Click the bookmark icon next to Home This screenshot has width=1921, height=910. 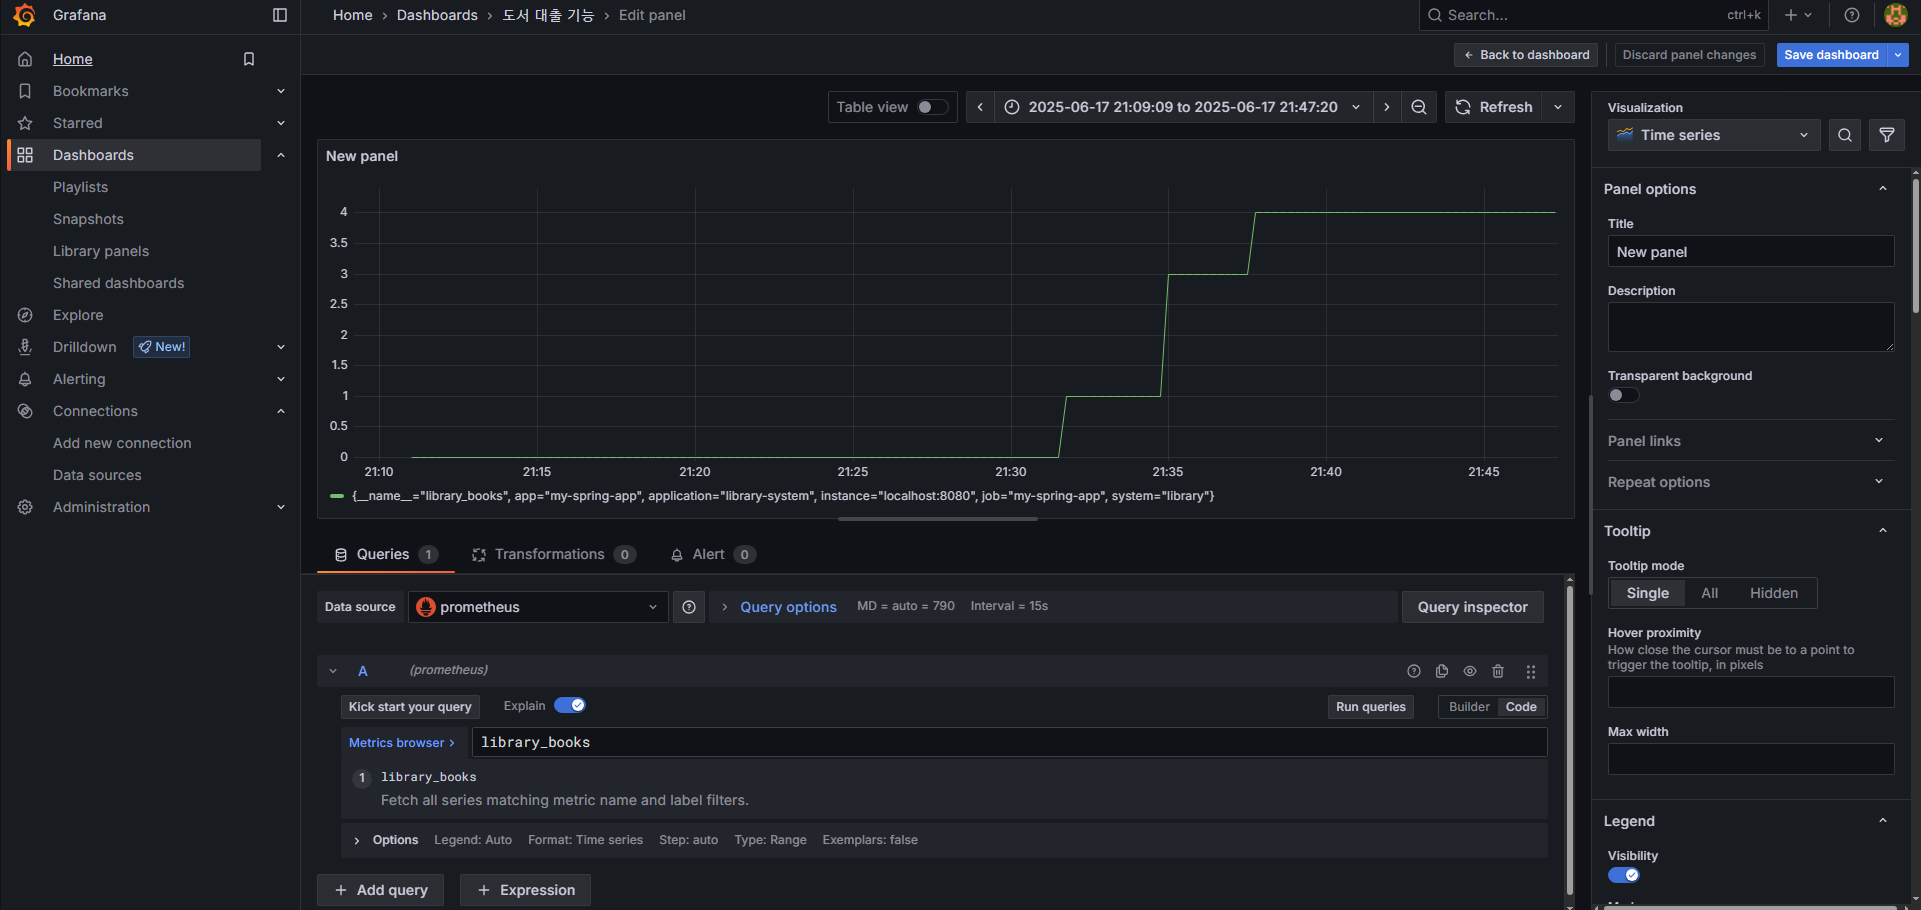[249, 59]
